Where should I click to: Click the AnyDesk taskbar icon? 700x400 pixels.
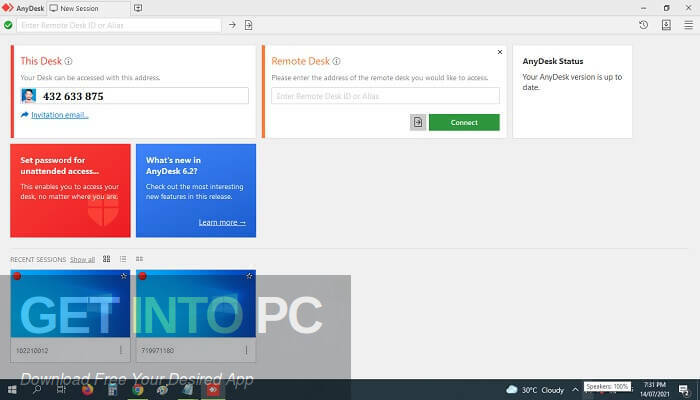213,390
